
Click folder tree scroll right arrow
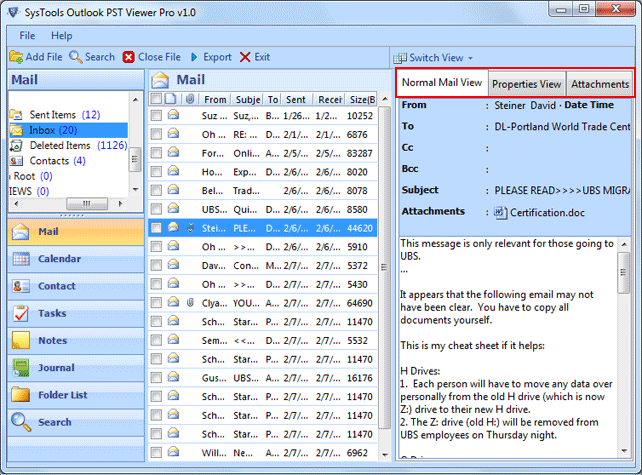click(x=120, y=204)
